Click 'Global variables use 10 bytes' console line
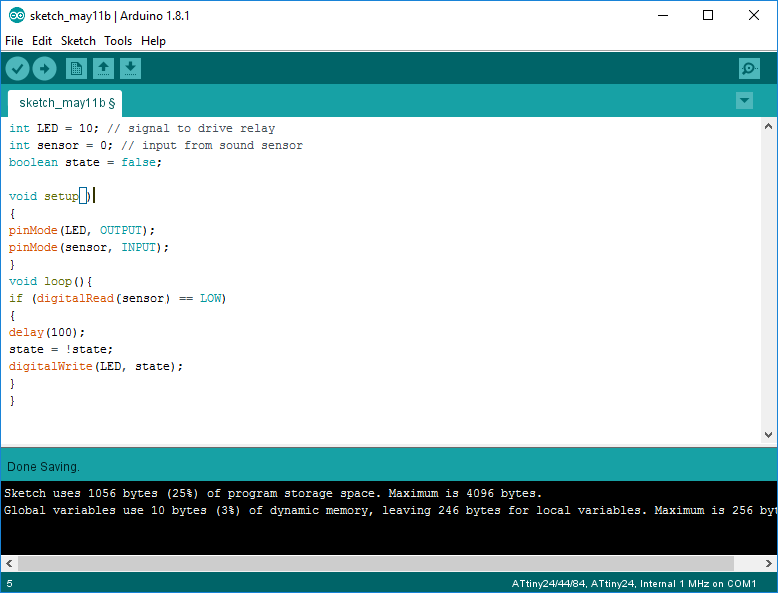 coord(389,511)
